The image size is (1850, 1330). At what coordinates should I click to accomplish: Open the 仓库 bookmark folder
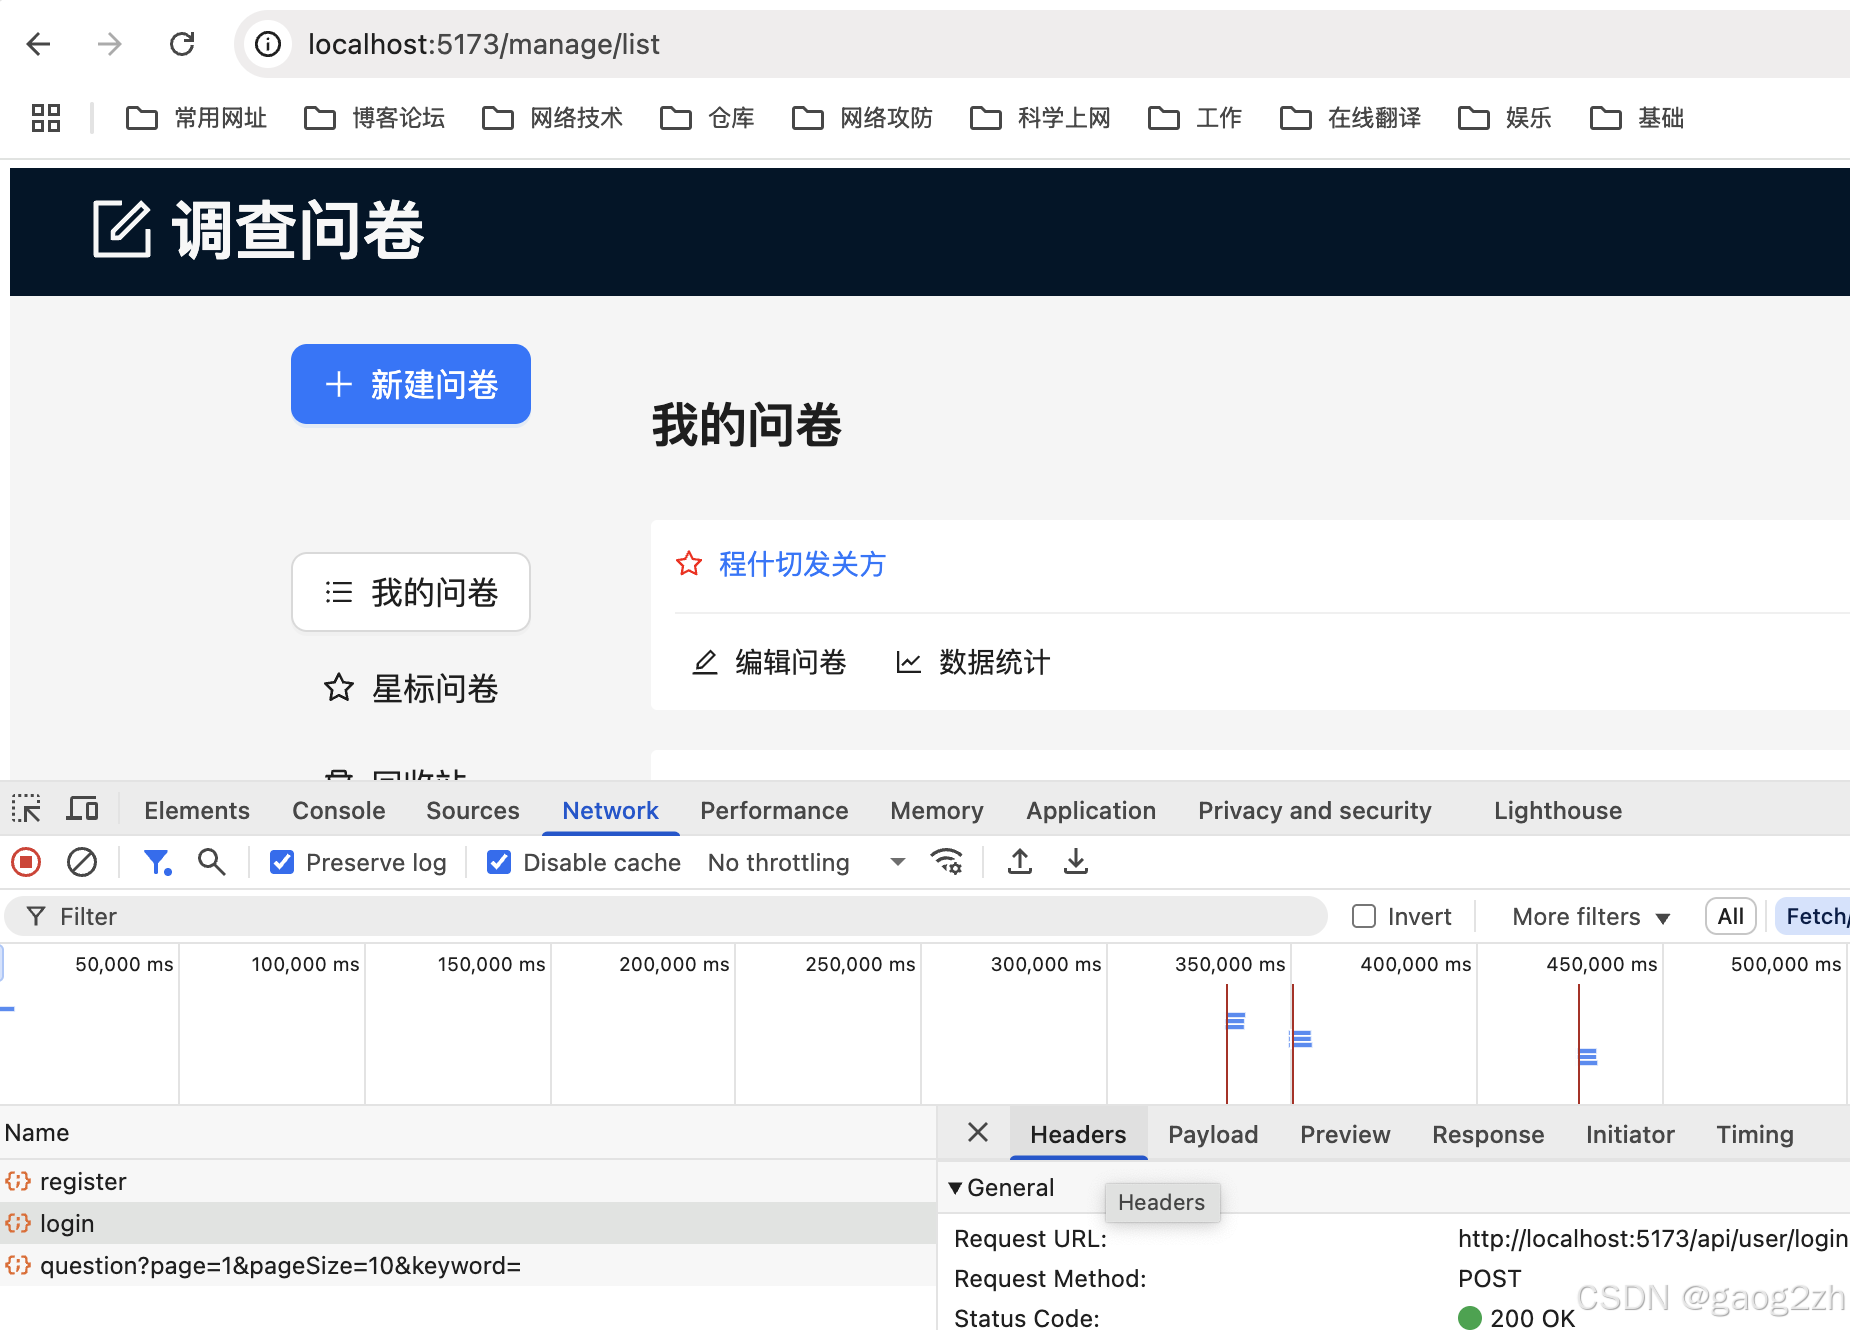click(x=707, y=118)
